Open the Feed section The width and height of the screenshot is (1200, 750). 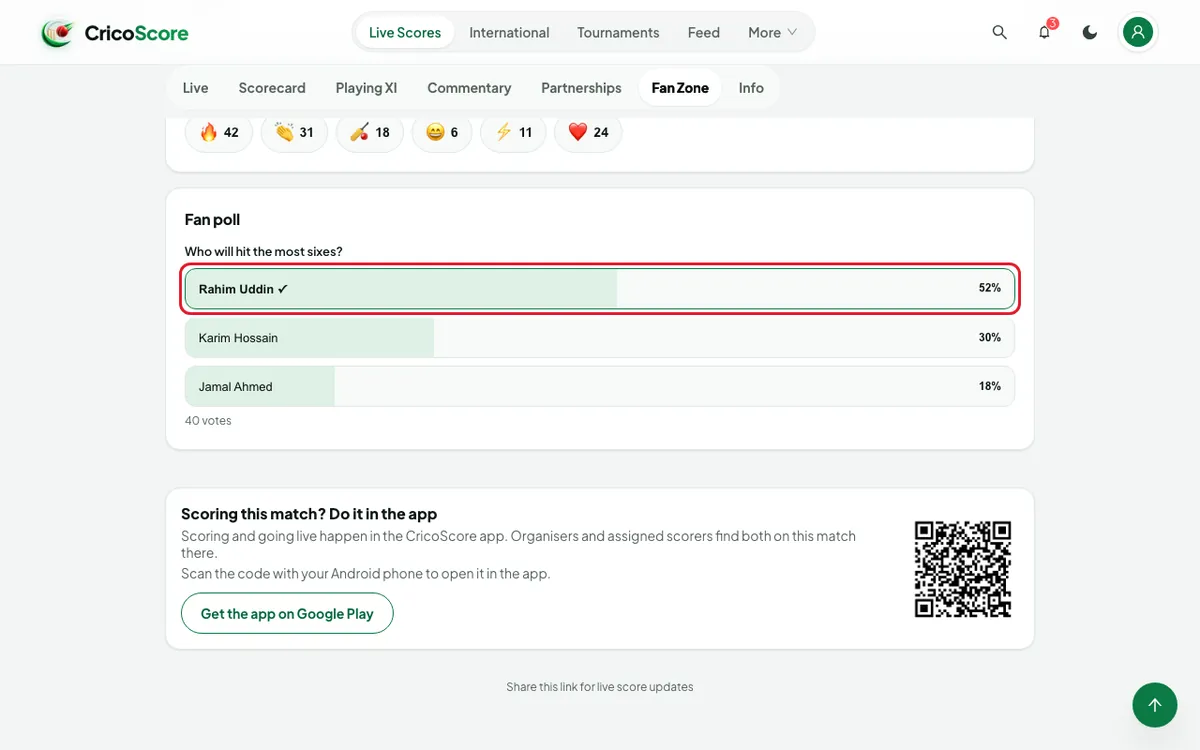(x=704, y=32)
